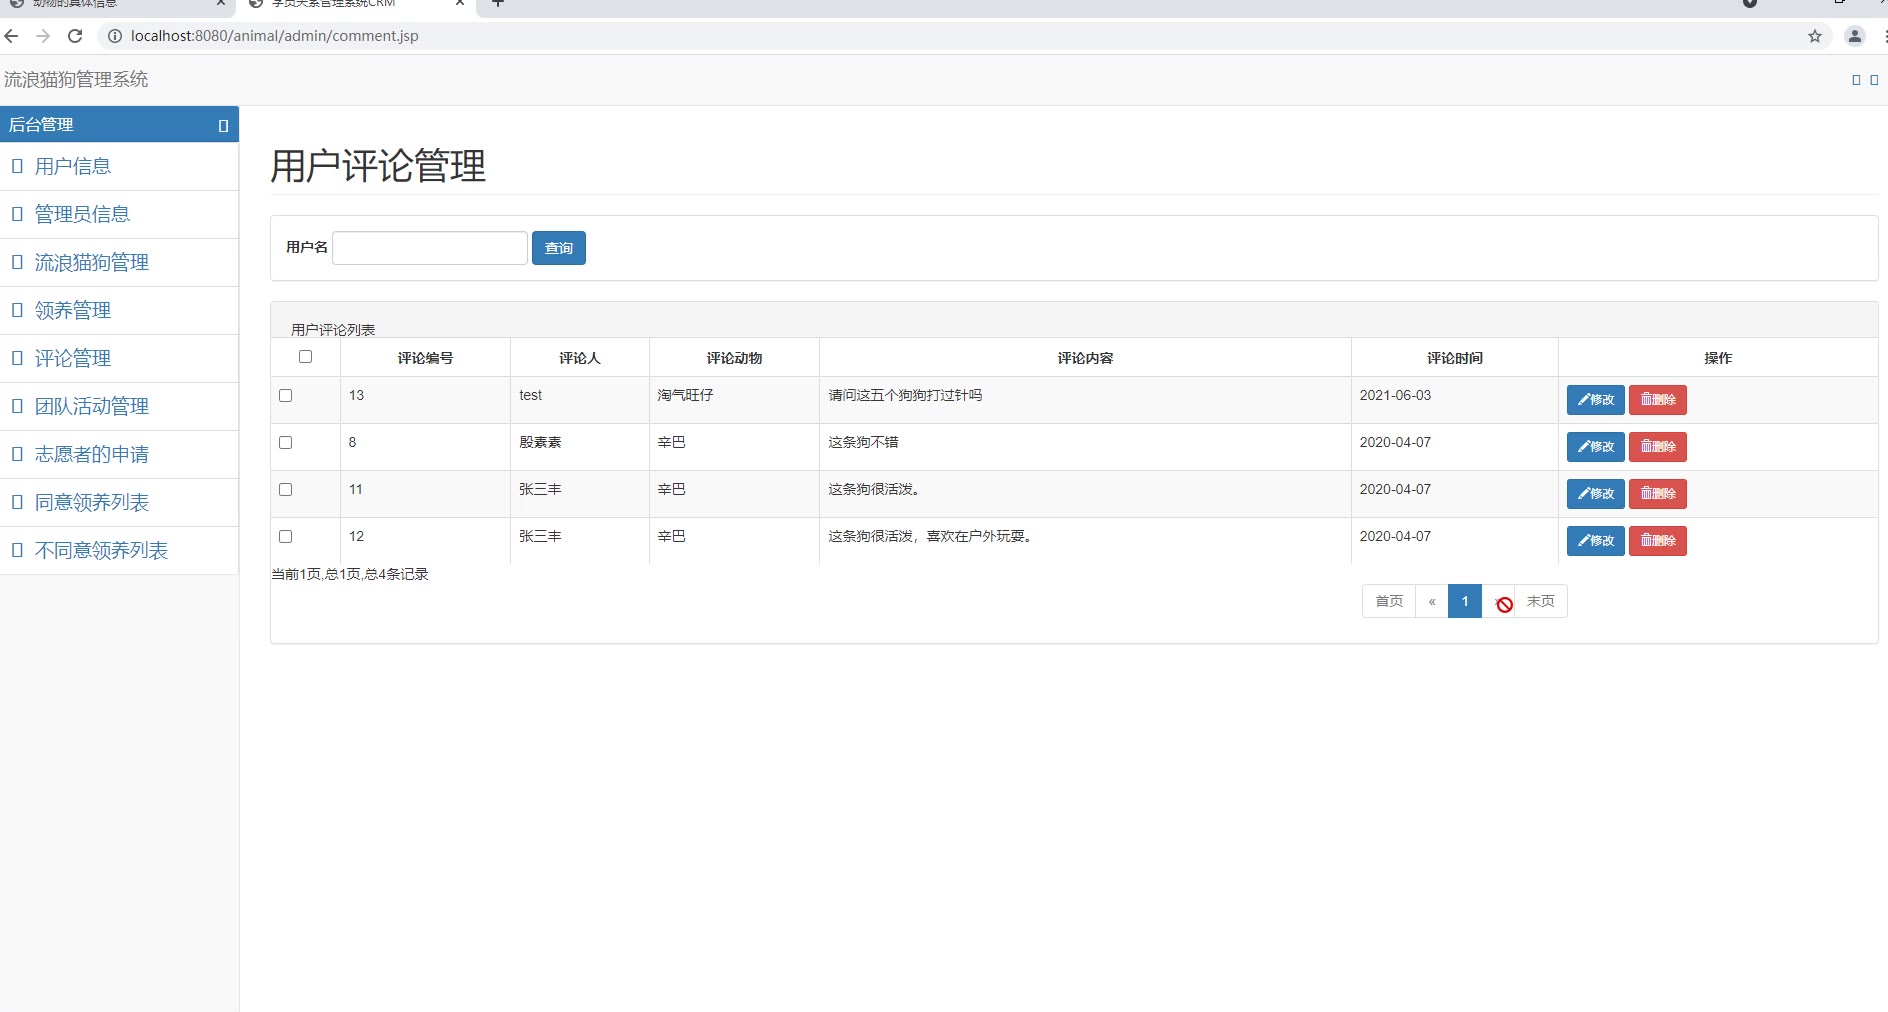Collapse the 后台管理 sidebar header
Viewport: 1888px width, 1012px height.
coord(223,125)
